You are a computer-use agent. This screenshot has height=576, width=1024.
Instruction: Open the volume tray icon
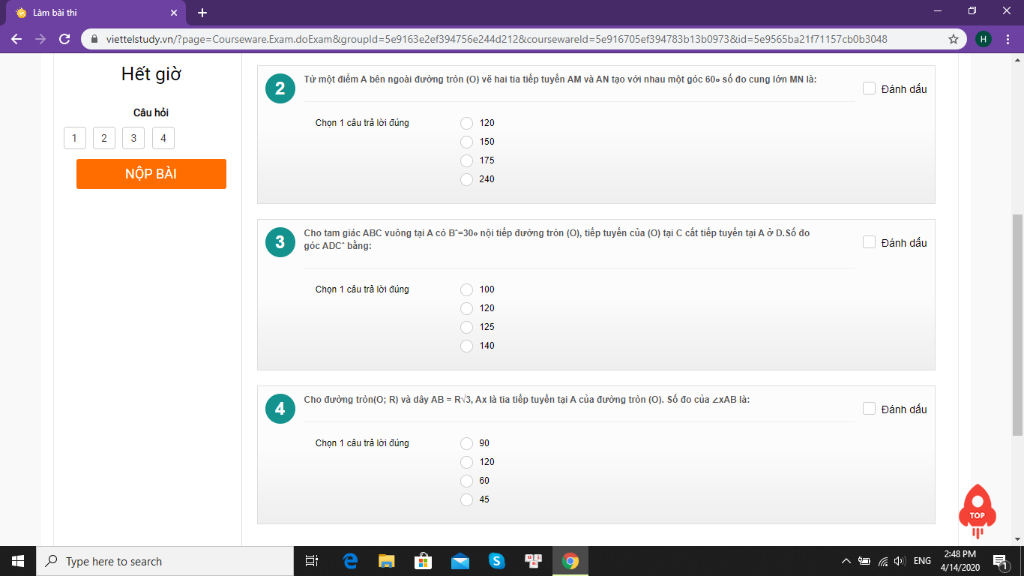pyautogui.click(x=899, y=561)
